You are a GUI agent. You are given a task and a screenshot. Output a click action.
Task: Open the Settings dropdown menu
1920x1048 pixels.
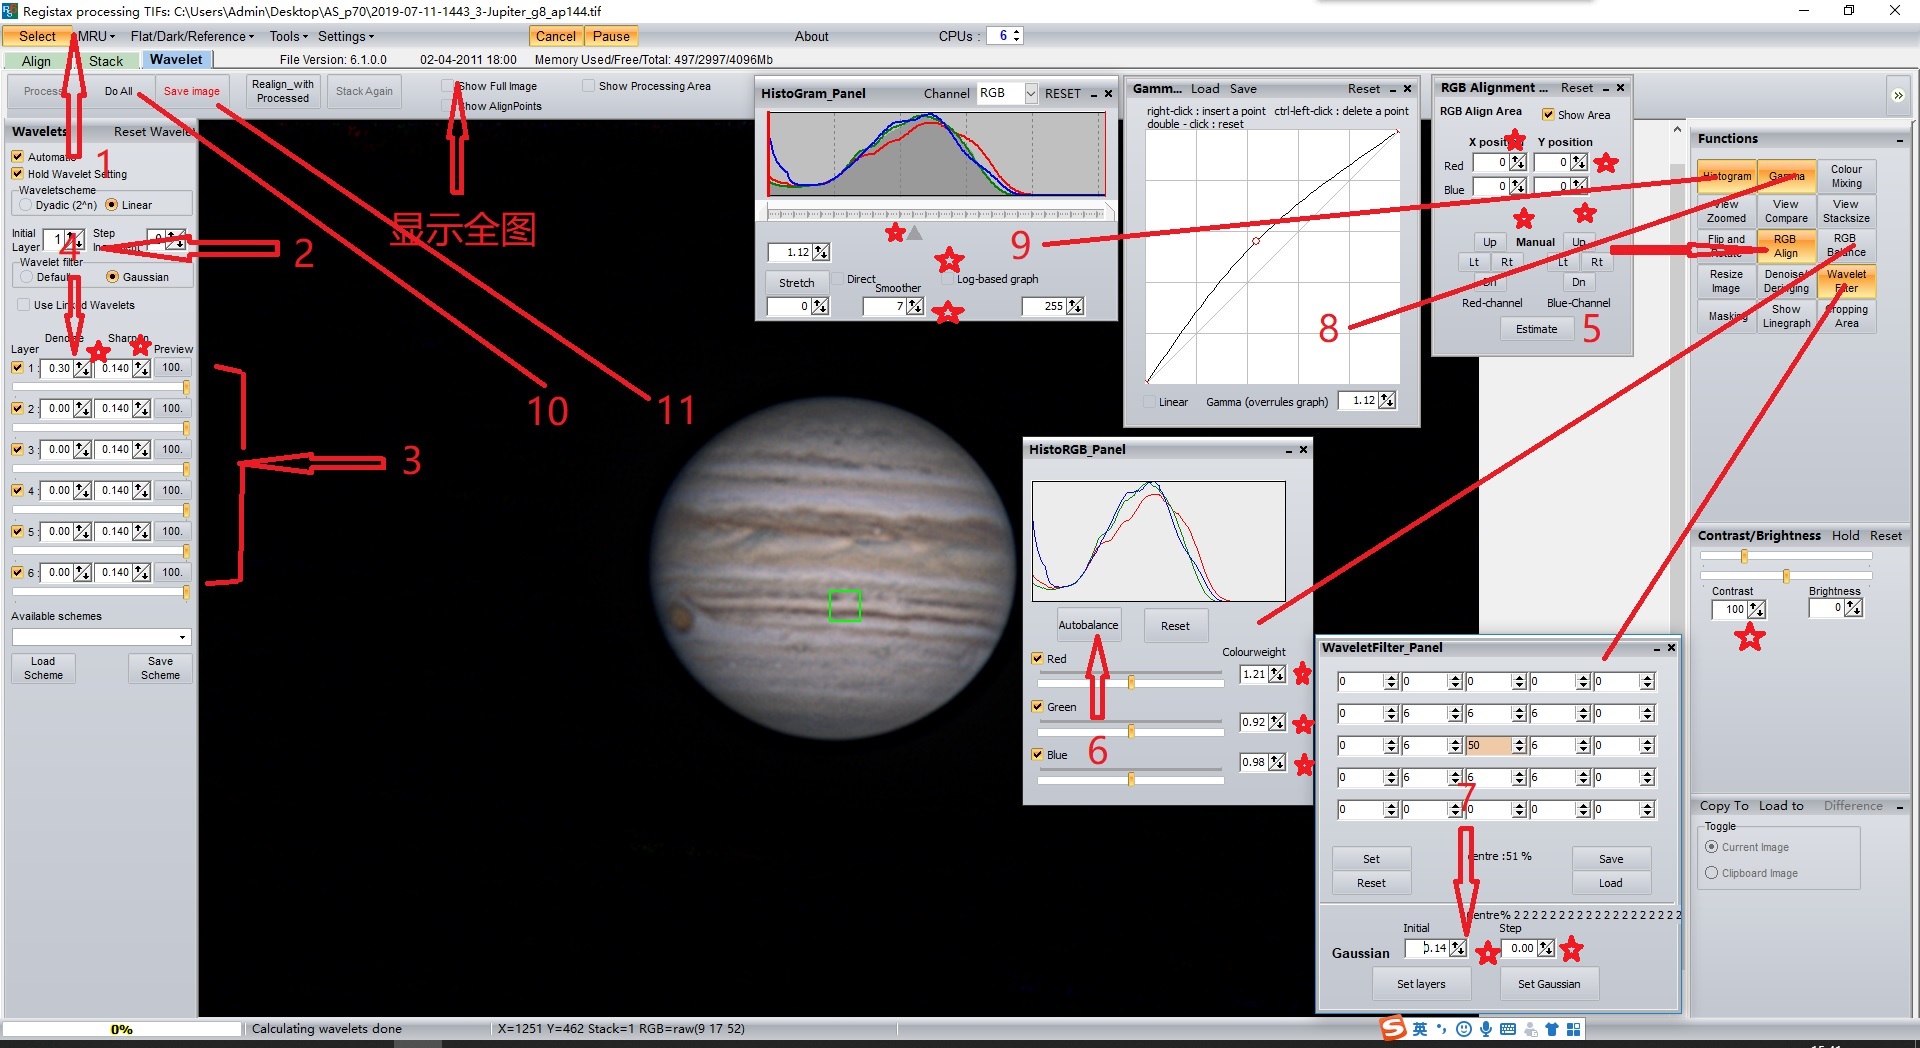[x=346, y=36]
